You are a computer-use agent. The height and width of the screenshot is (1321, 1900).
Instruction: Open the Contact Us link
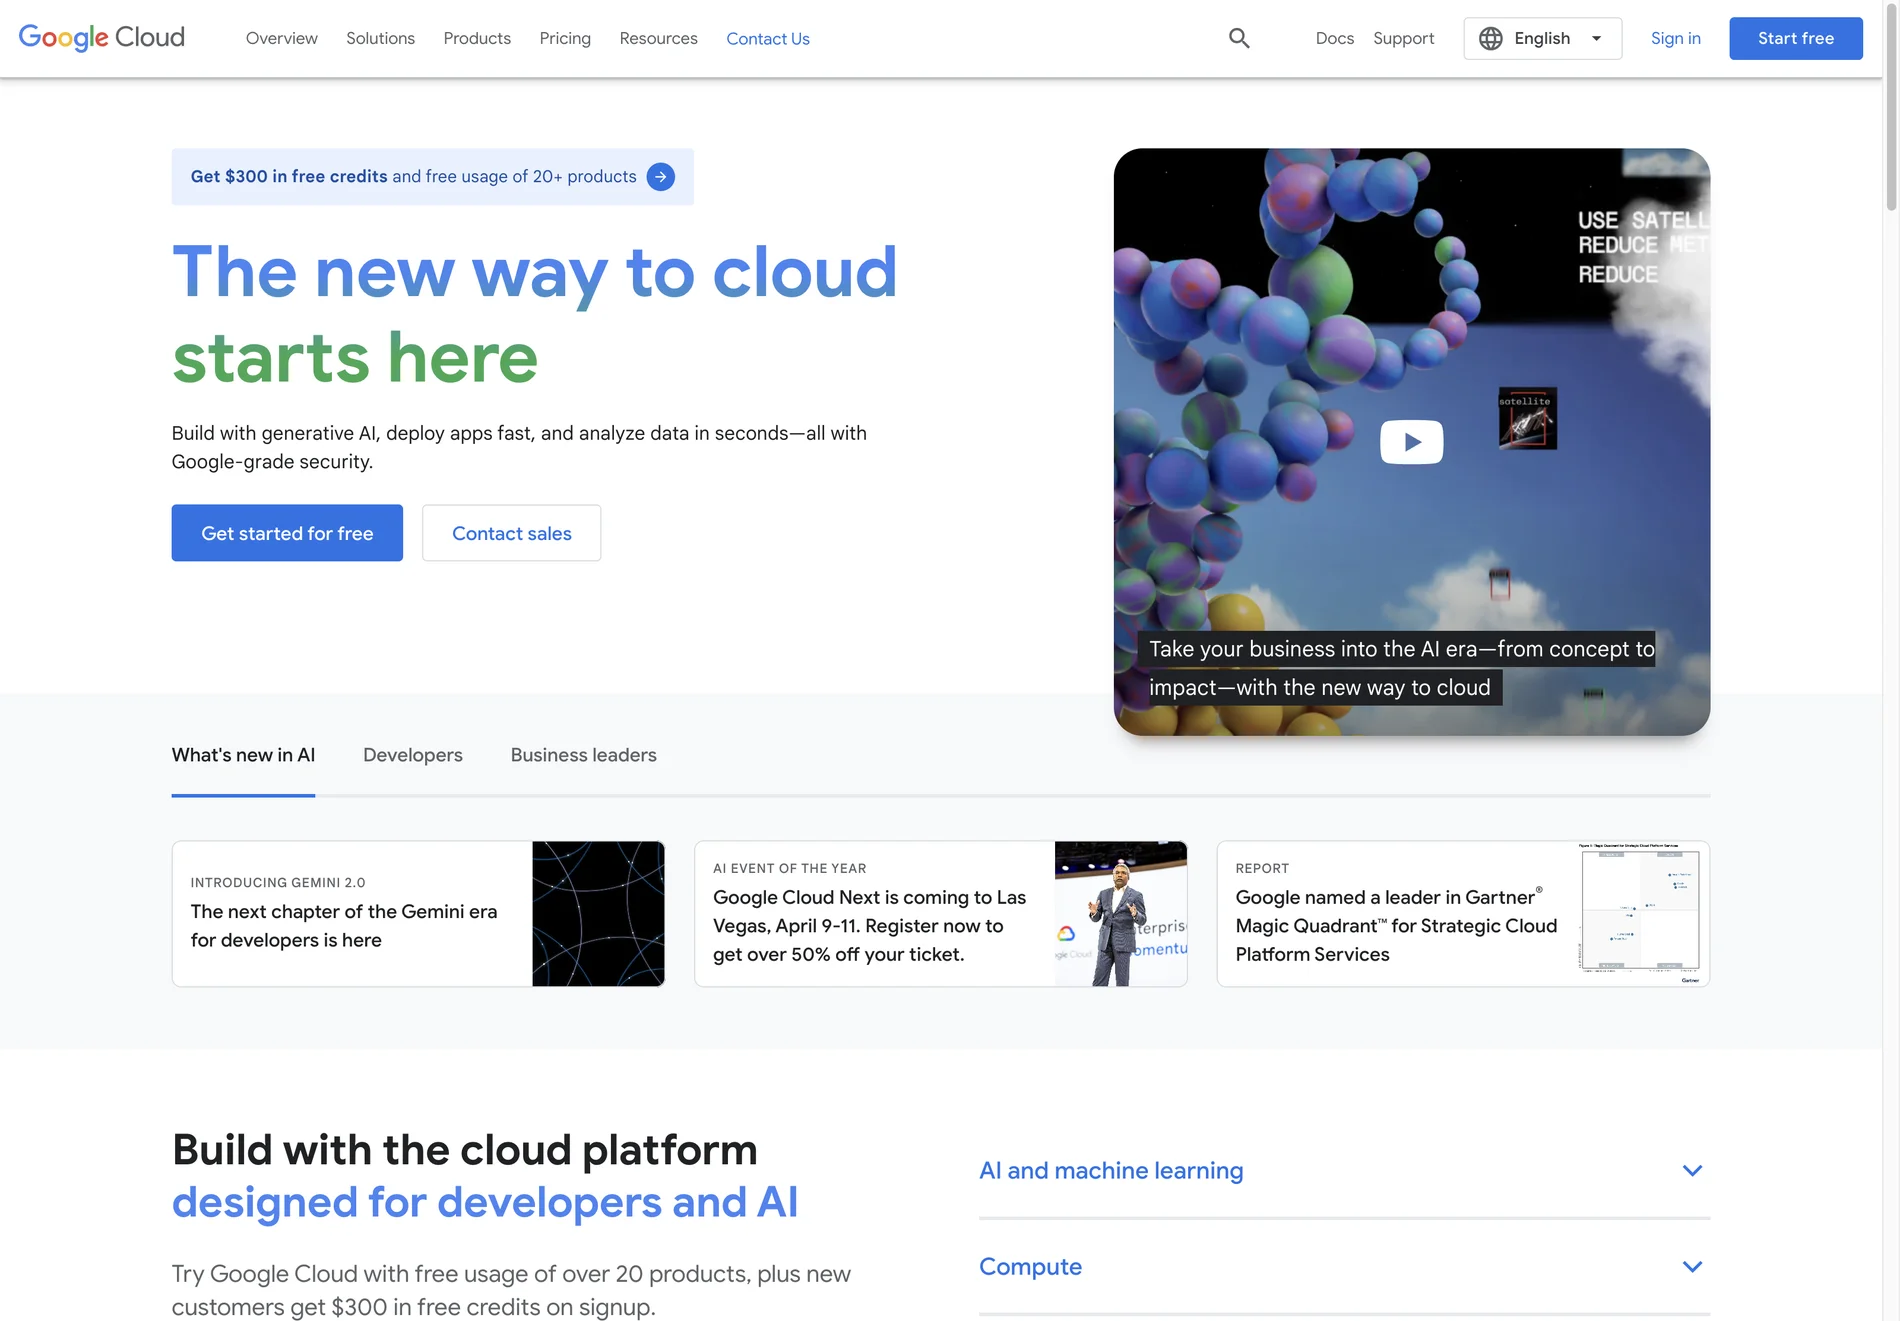768,38
